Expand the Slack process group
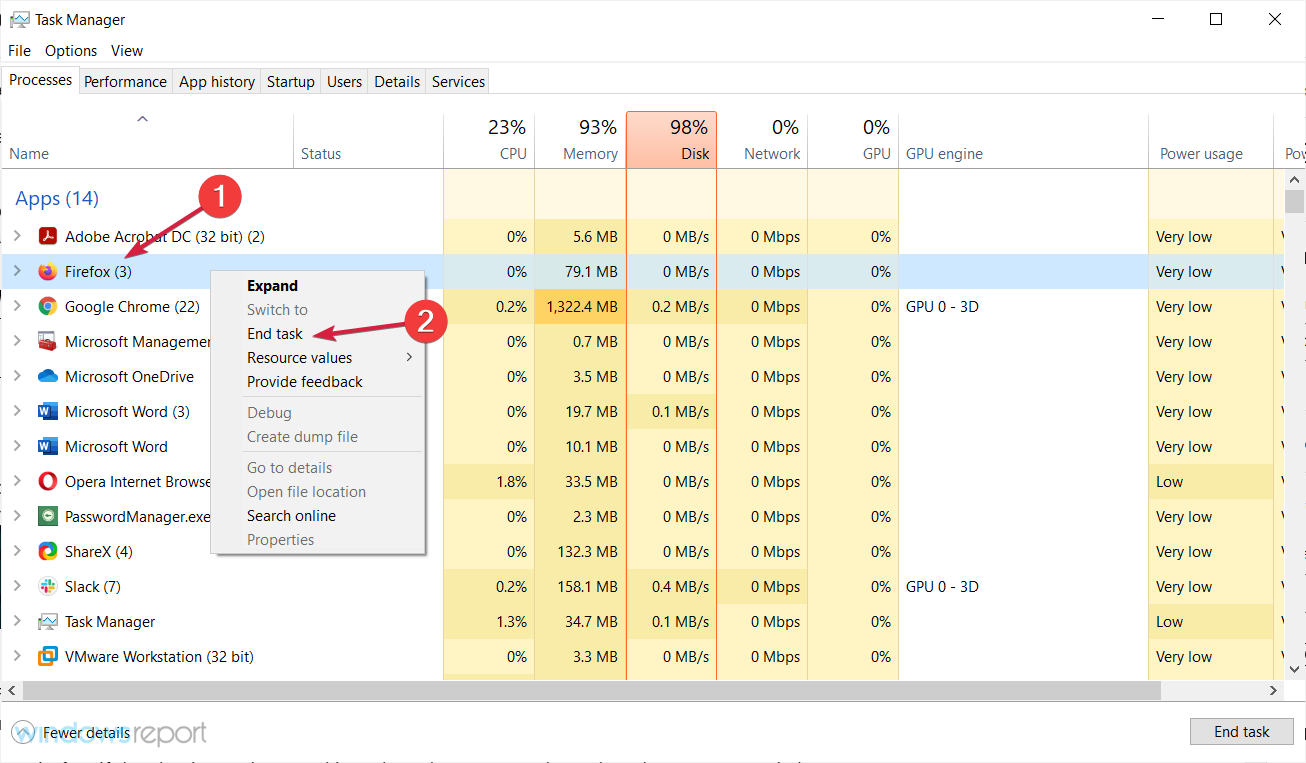Screen dimensions: 1306x763 17,587
